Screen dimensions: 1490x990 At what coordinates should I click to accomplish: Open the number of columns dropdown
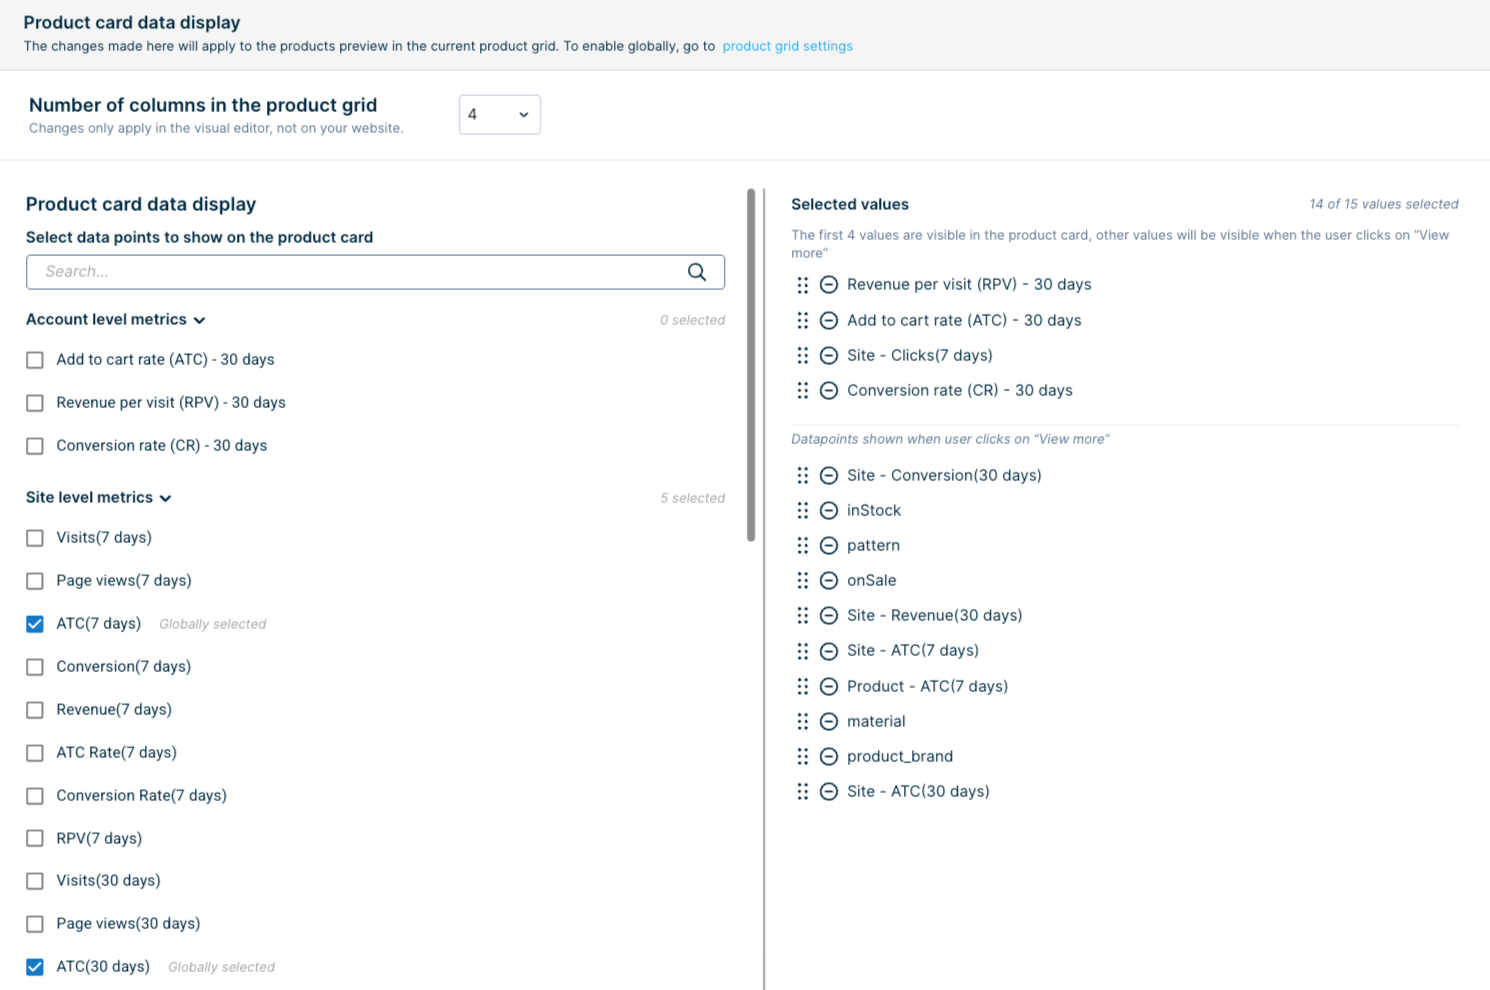[x=500, y=115]
